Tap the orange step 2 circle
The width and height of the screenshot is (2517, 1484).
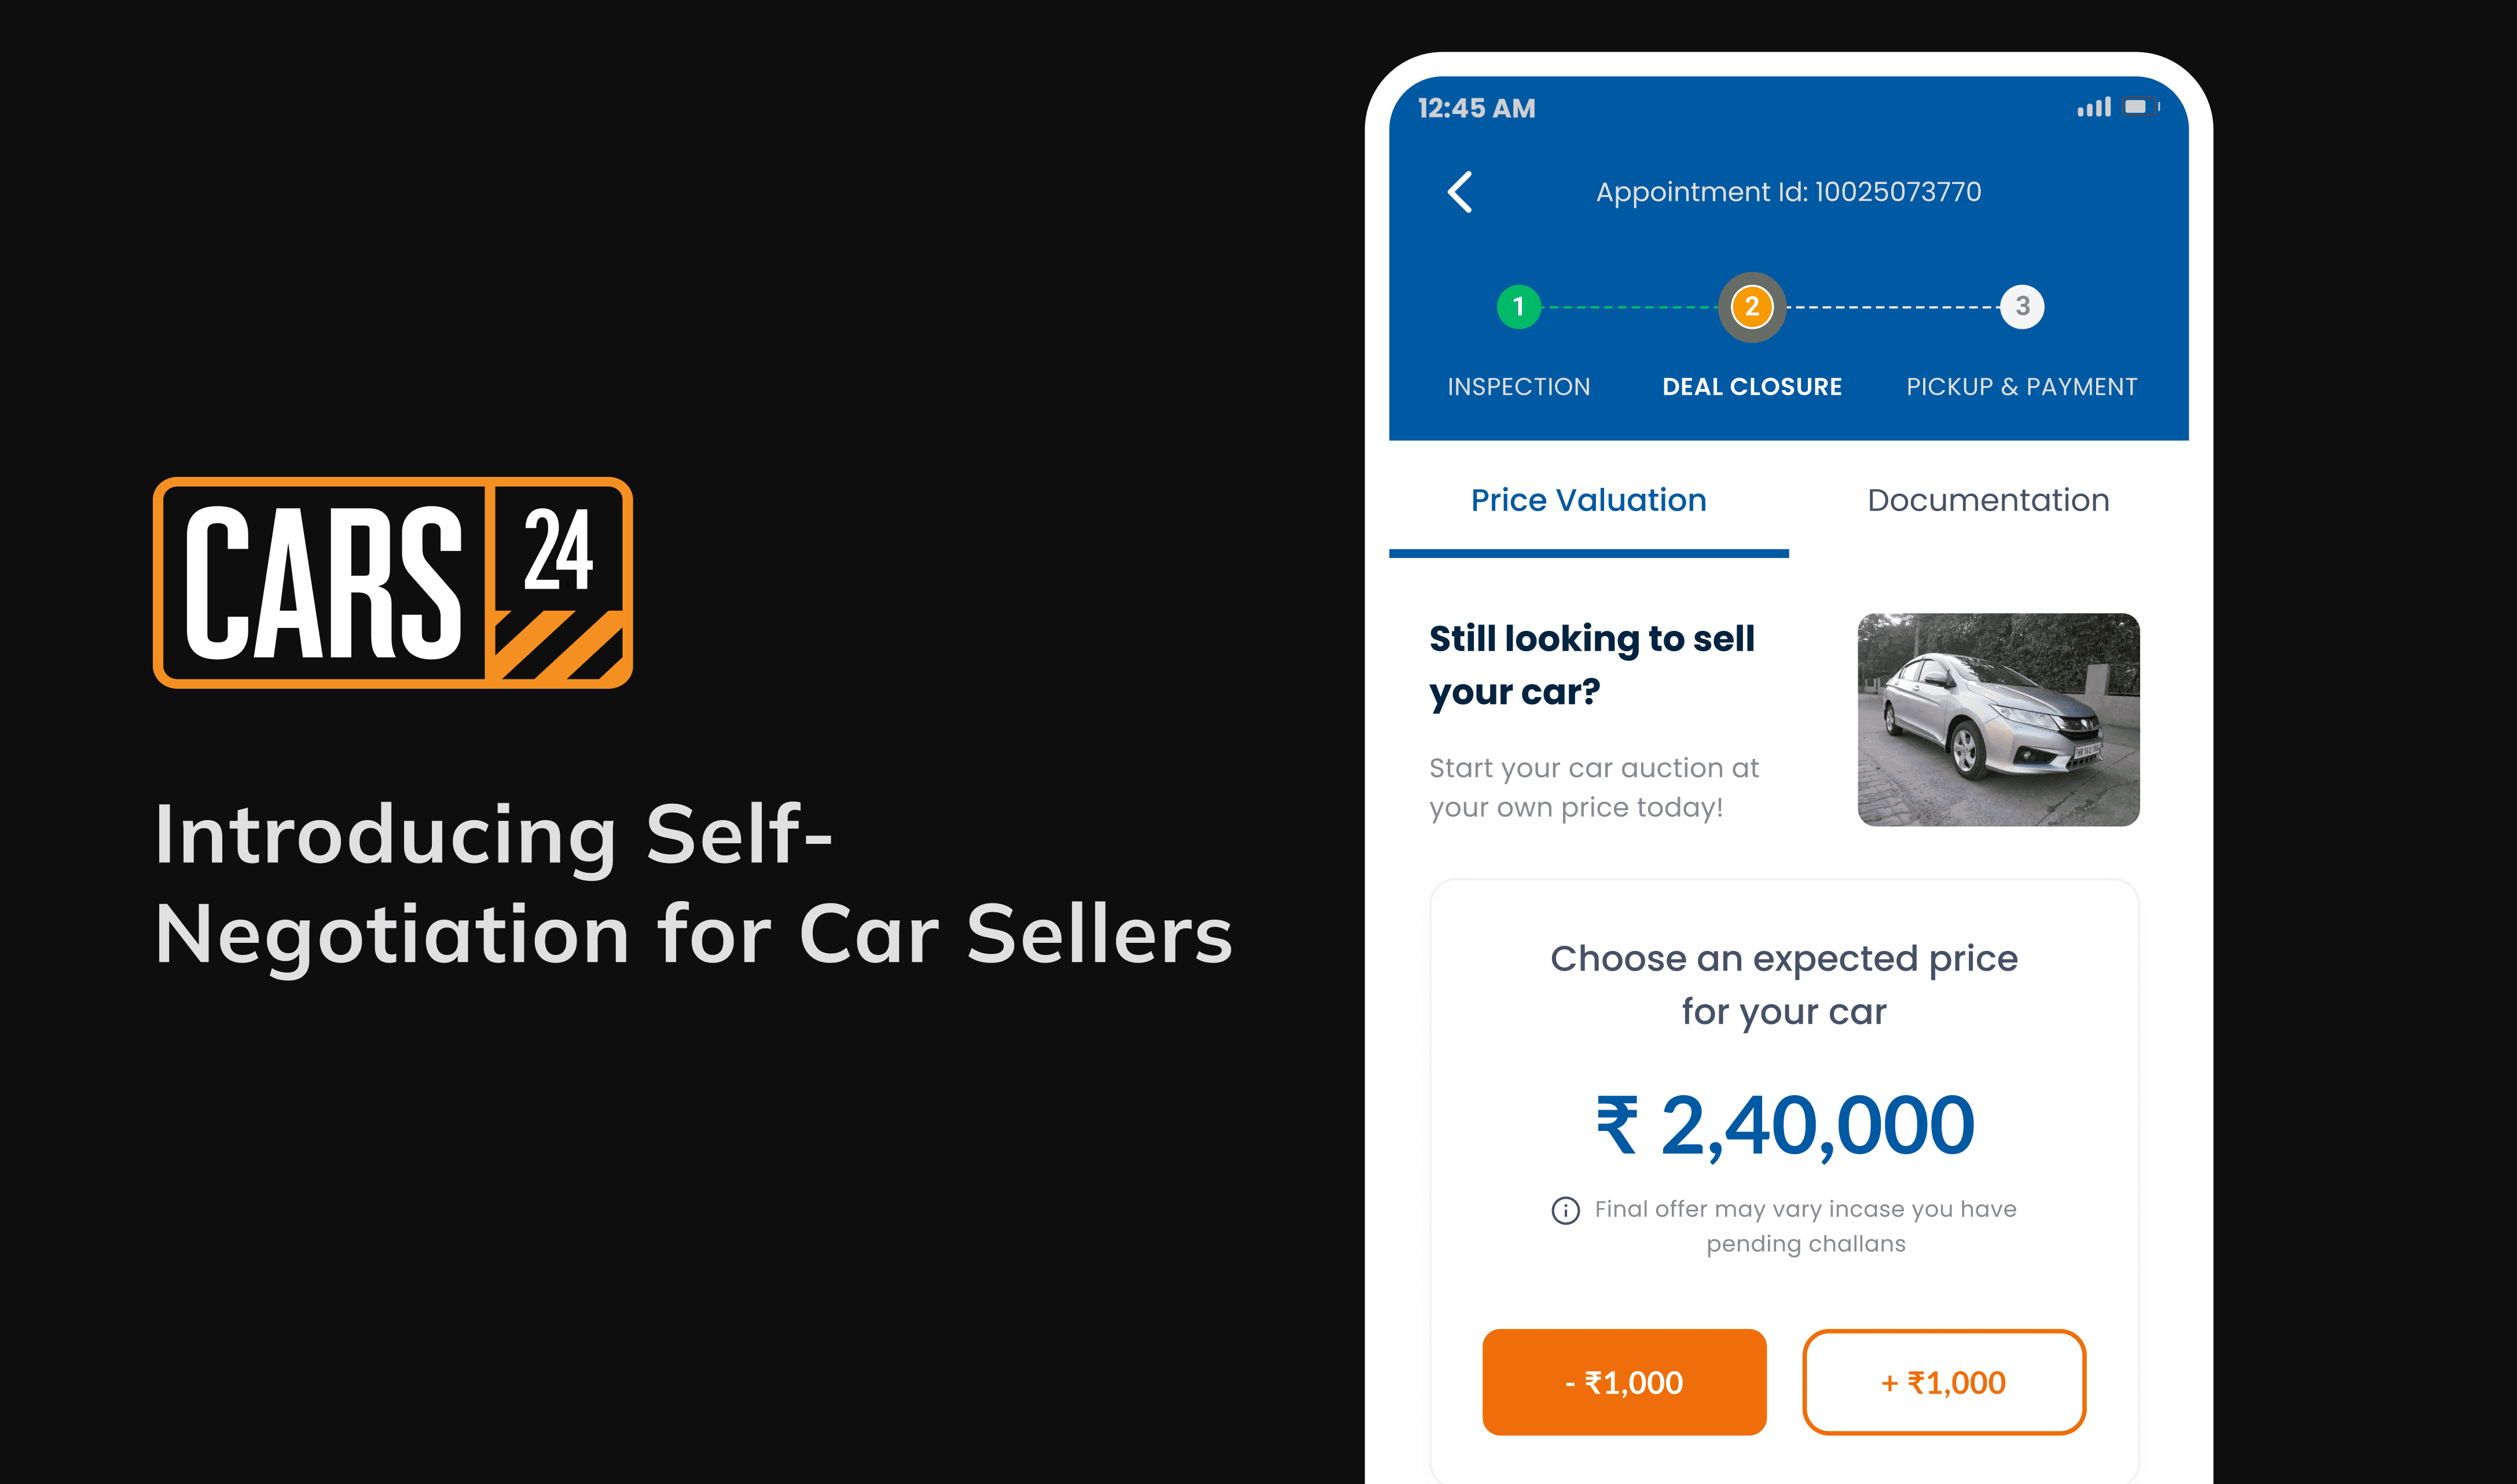point(1751,306)
